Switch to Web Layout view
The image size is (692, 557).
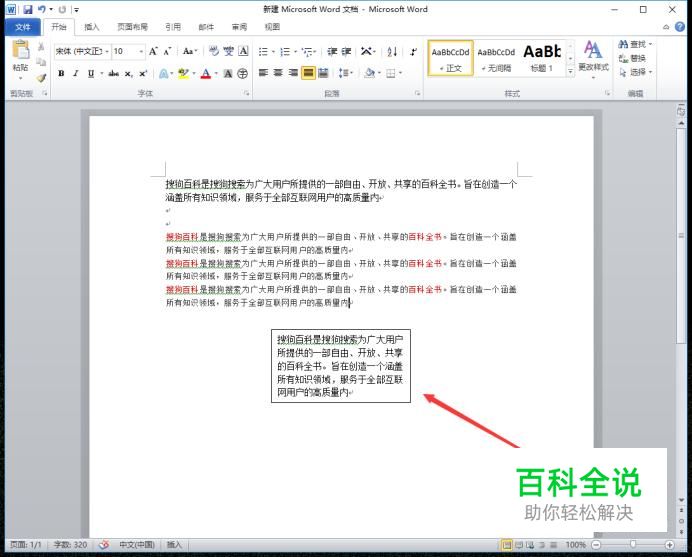click(x=530, y=545)
